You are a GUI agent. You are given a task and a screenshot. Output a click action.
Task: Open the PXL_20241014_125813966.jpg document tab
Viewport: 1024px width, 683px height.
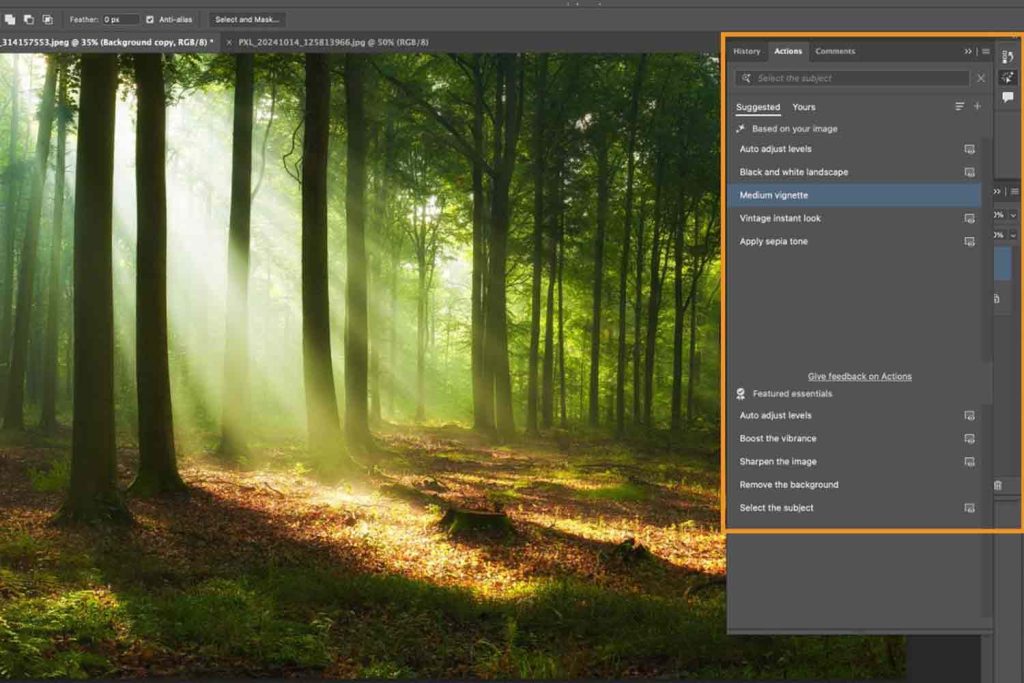333,42
